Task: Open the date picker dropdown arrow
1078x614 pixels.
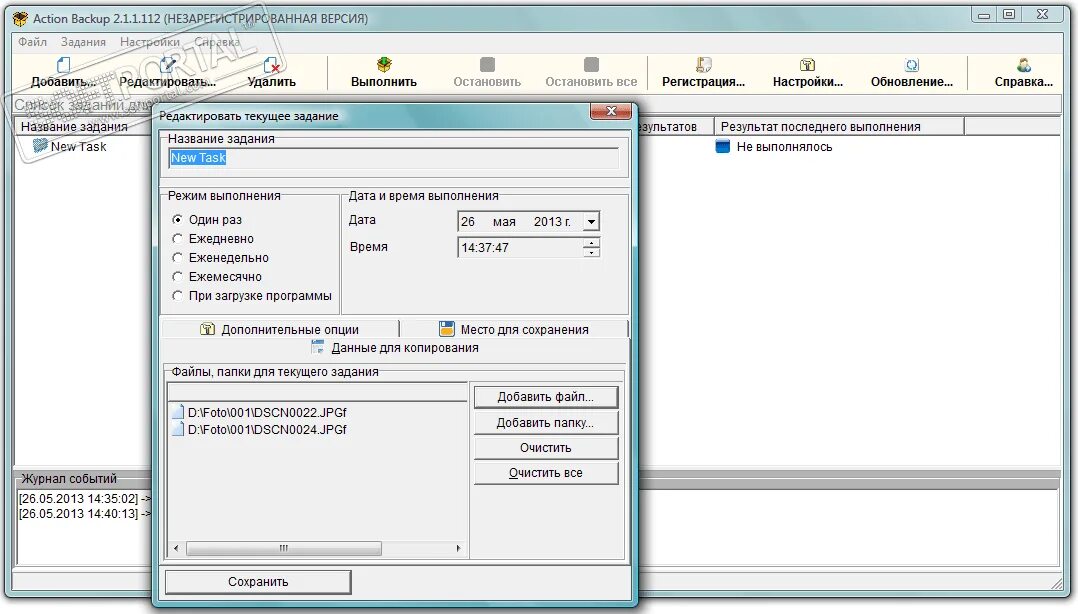Action: [591, 221]
